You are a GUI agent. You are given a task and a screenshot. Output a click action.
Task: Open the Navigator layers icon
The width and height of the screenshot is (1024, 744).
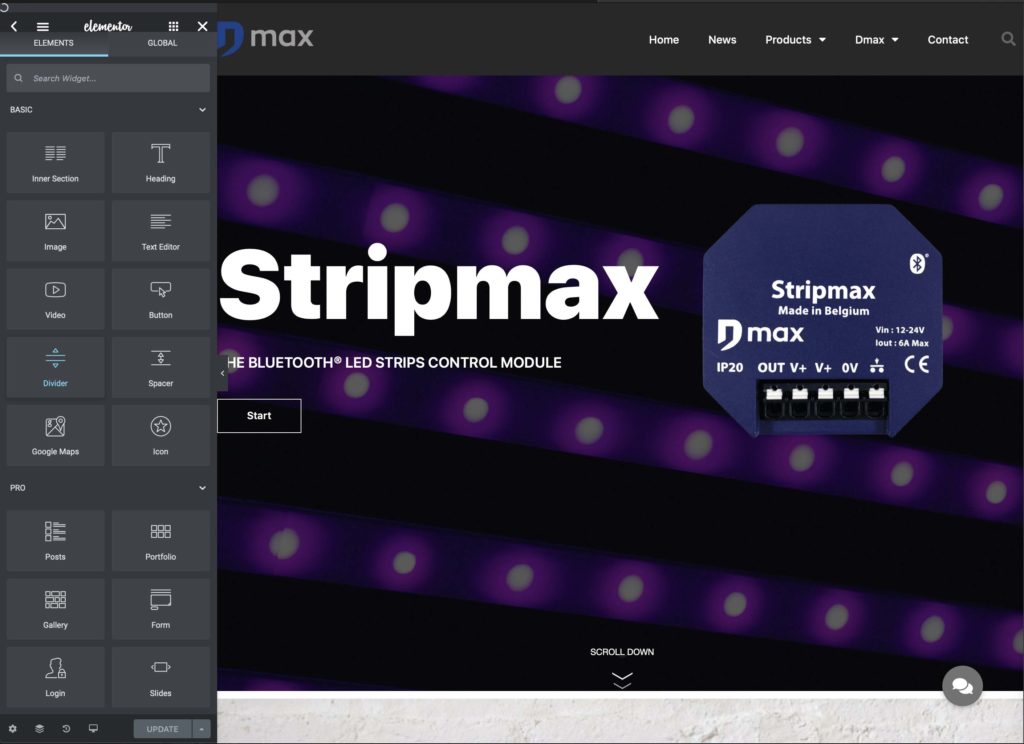point(39,729)
